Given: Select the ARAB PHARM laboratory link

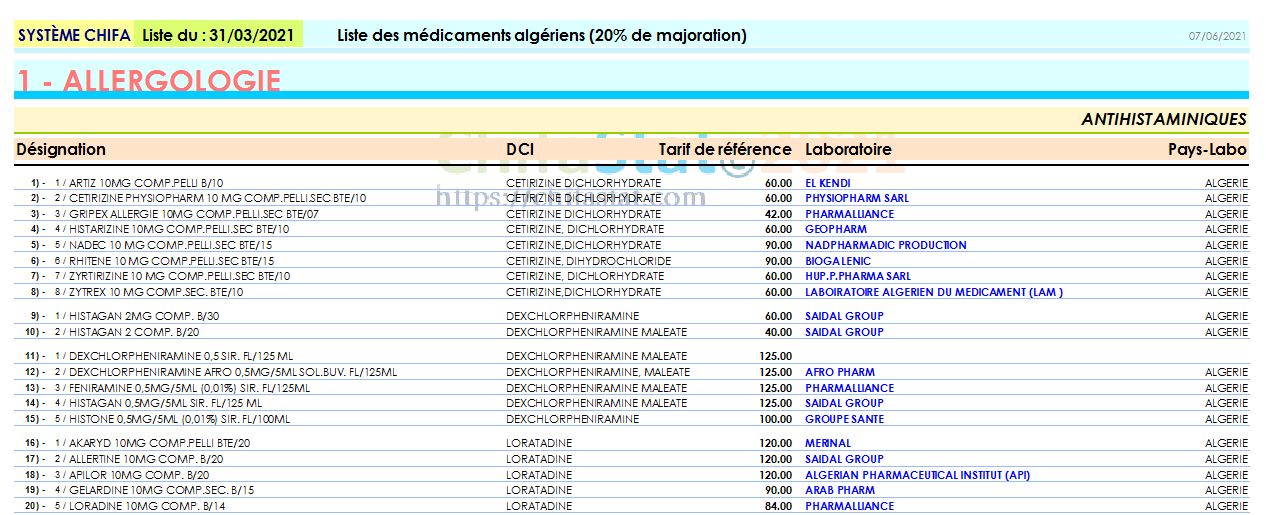Looking at the screenshot, I should click(x=839, y=490).
